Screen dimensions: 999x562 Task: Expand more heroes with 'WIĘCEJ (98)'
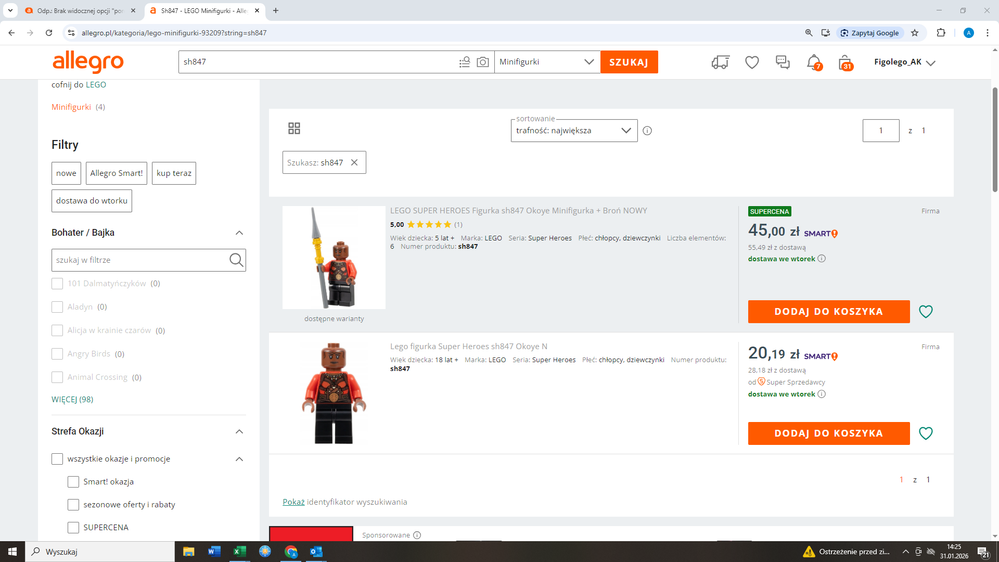click(x=72, y=400)
